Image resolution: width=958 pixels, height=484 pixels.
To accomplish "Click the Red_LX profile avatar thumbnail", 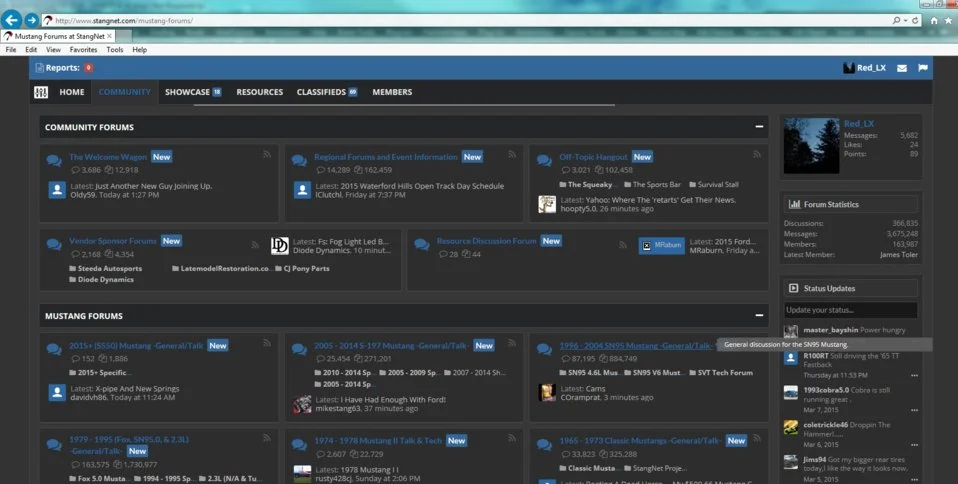I will tap(811, 145).
